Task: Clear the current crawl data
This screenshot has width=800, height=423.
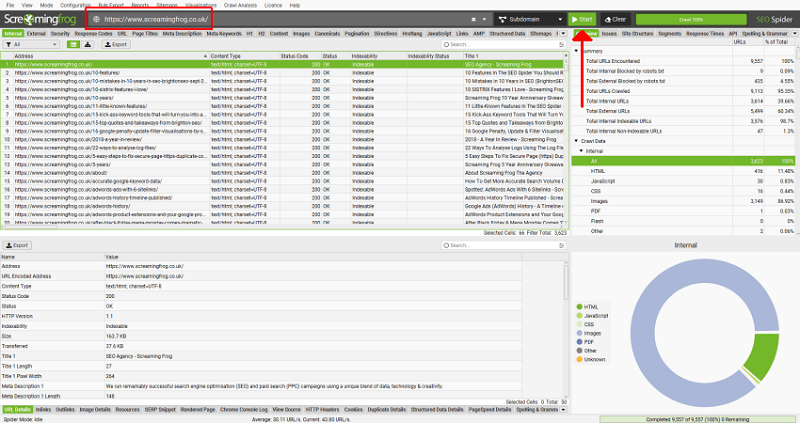Action: coord(615,19)
